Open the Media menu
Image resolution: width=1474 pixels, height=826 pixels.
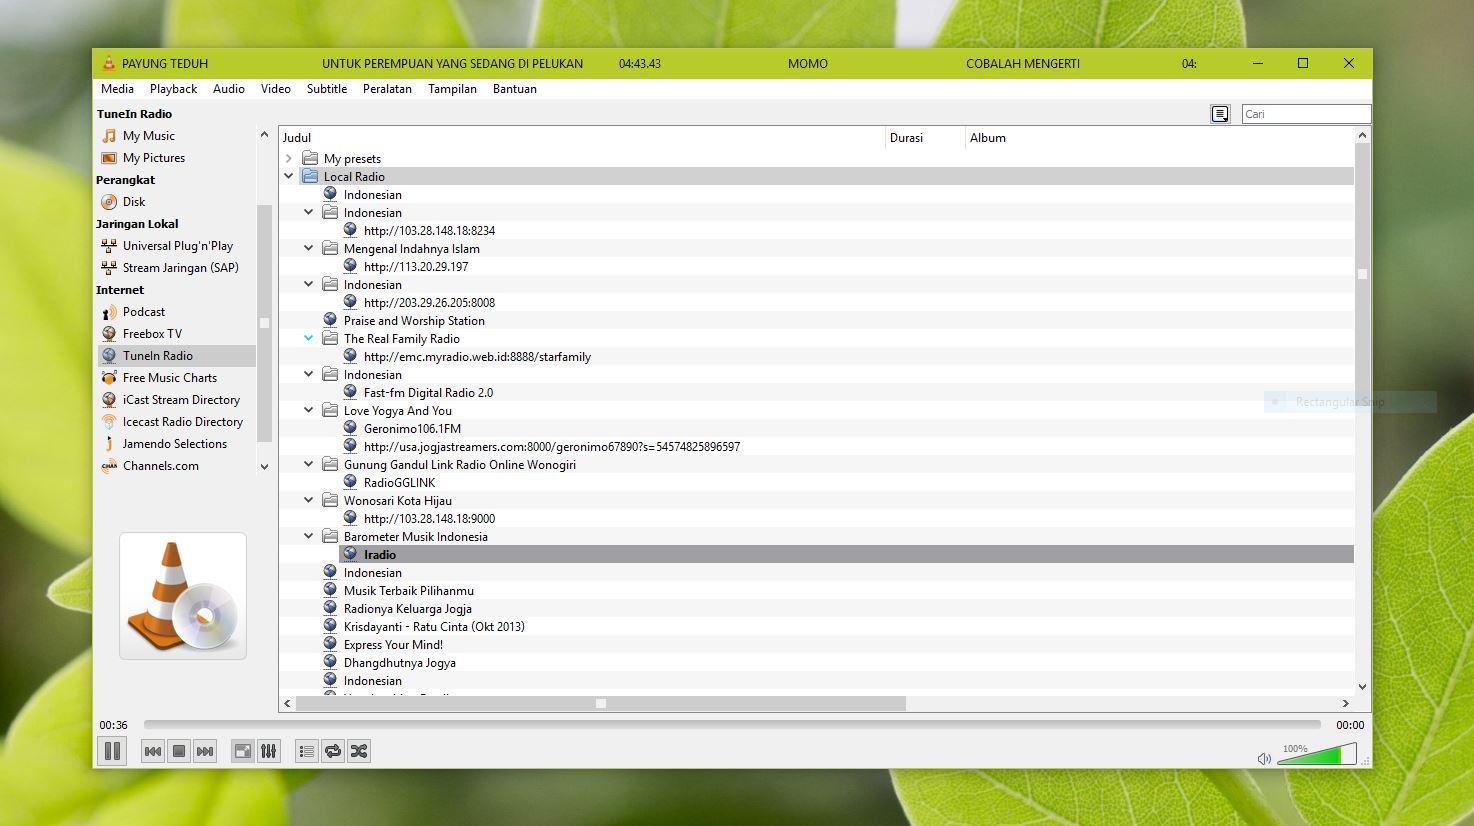[x=117, y=89]
